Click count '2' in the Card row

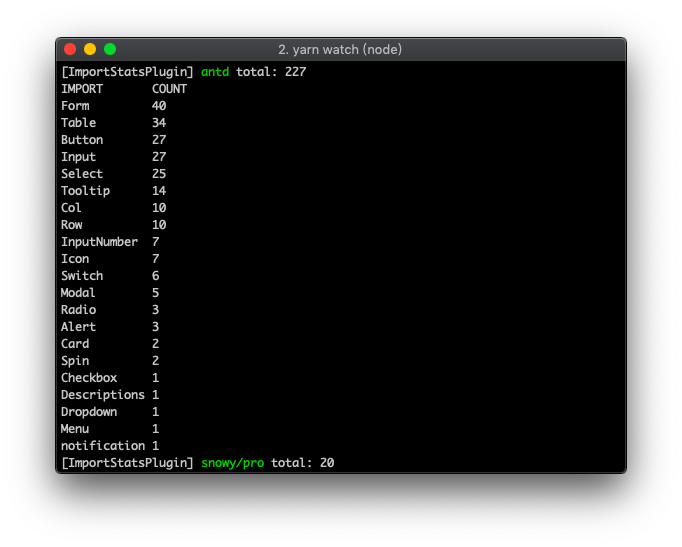pyautogui.click(x=155, y=344)
